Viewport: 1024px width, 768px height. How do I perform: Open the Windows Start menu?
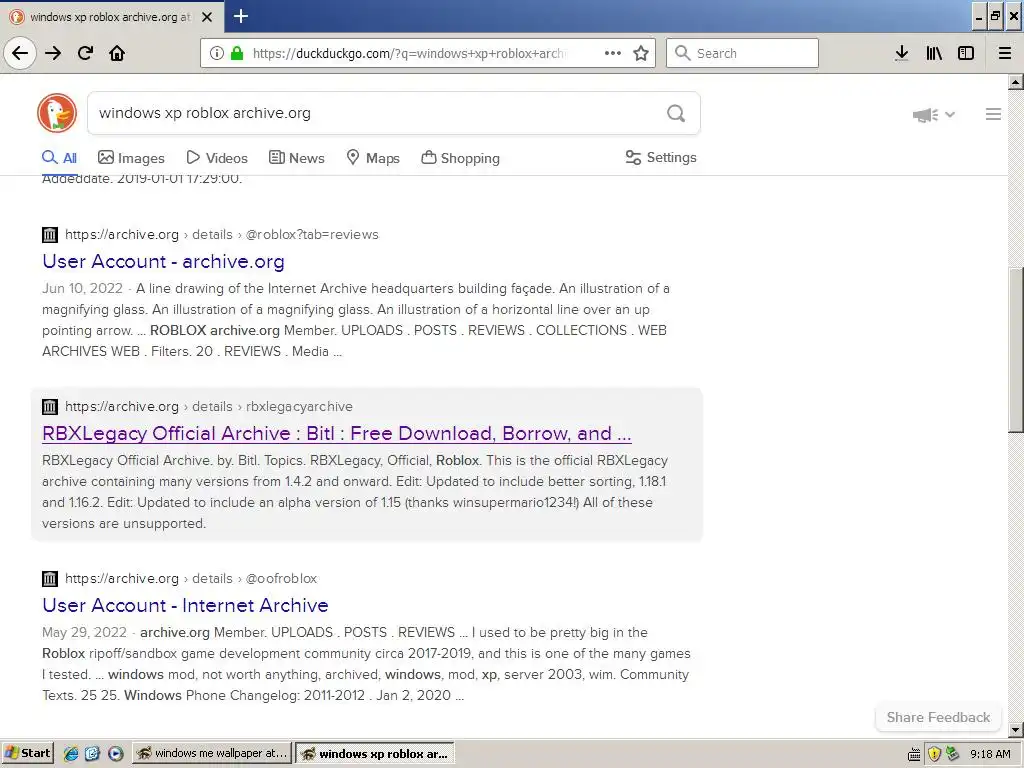(x=27, y=753)
